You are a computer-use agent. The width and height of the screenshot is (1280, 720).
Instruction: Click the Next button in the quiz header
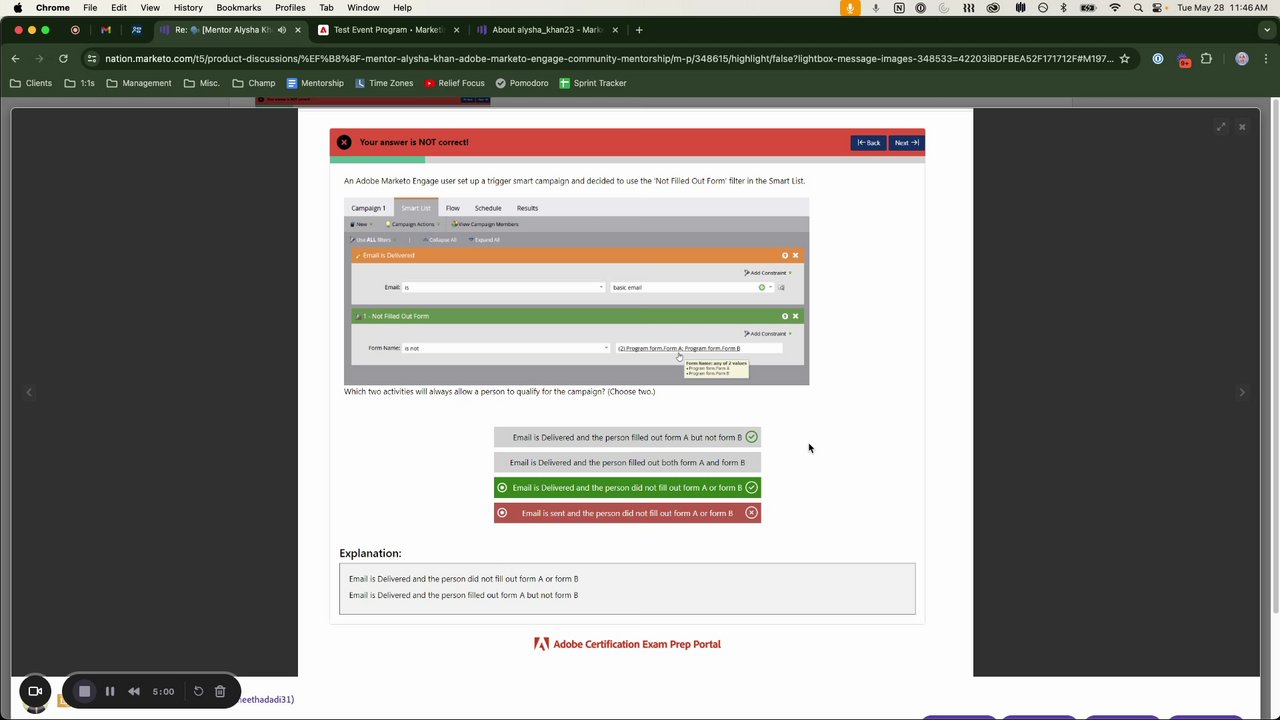906,142
